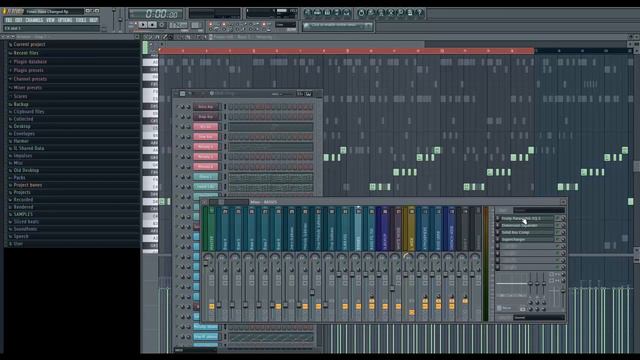
Task: Open the HELP menu
Action: (93, 20)
